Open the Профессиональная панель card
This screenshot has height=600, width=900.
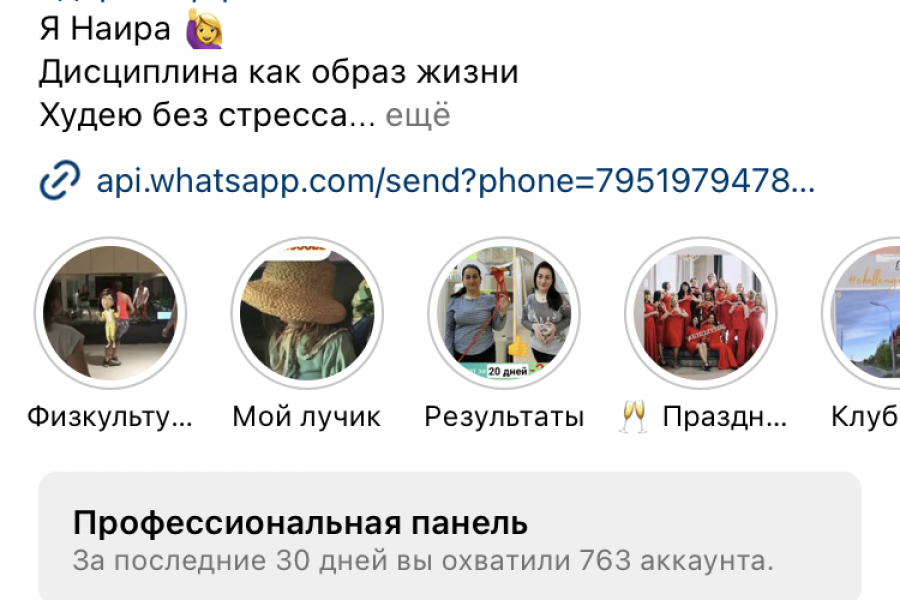point(450,536)
